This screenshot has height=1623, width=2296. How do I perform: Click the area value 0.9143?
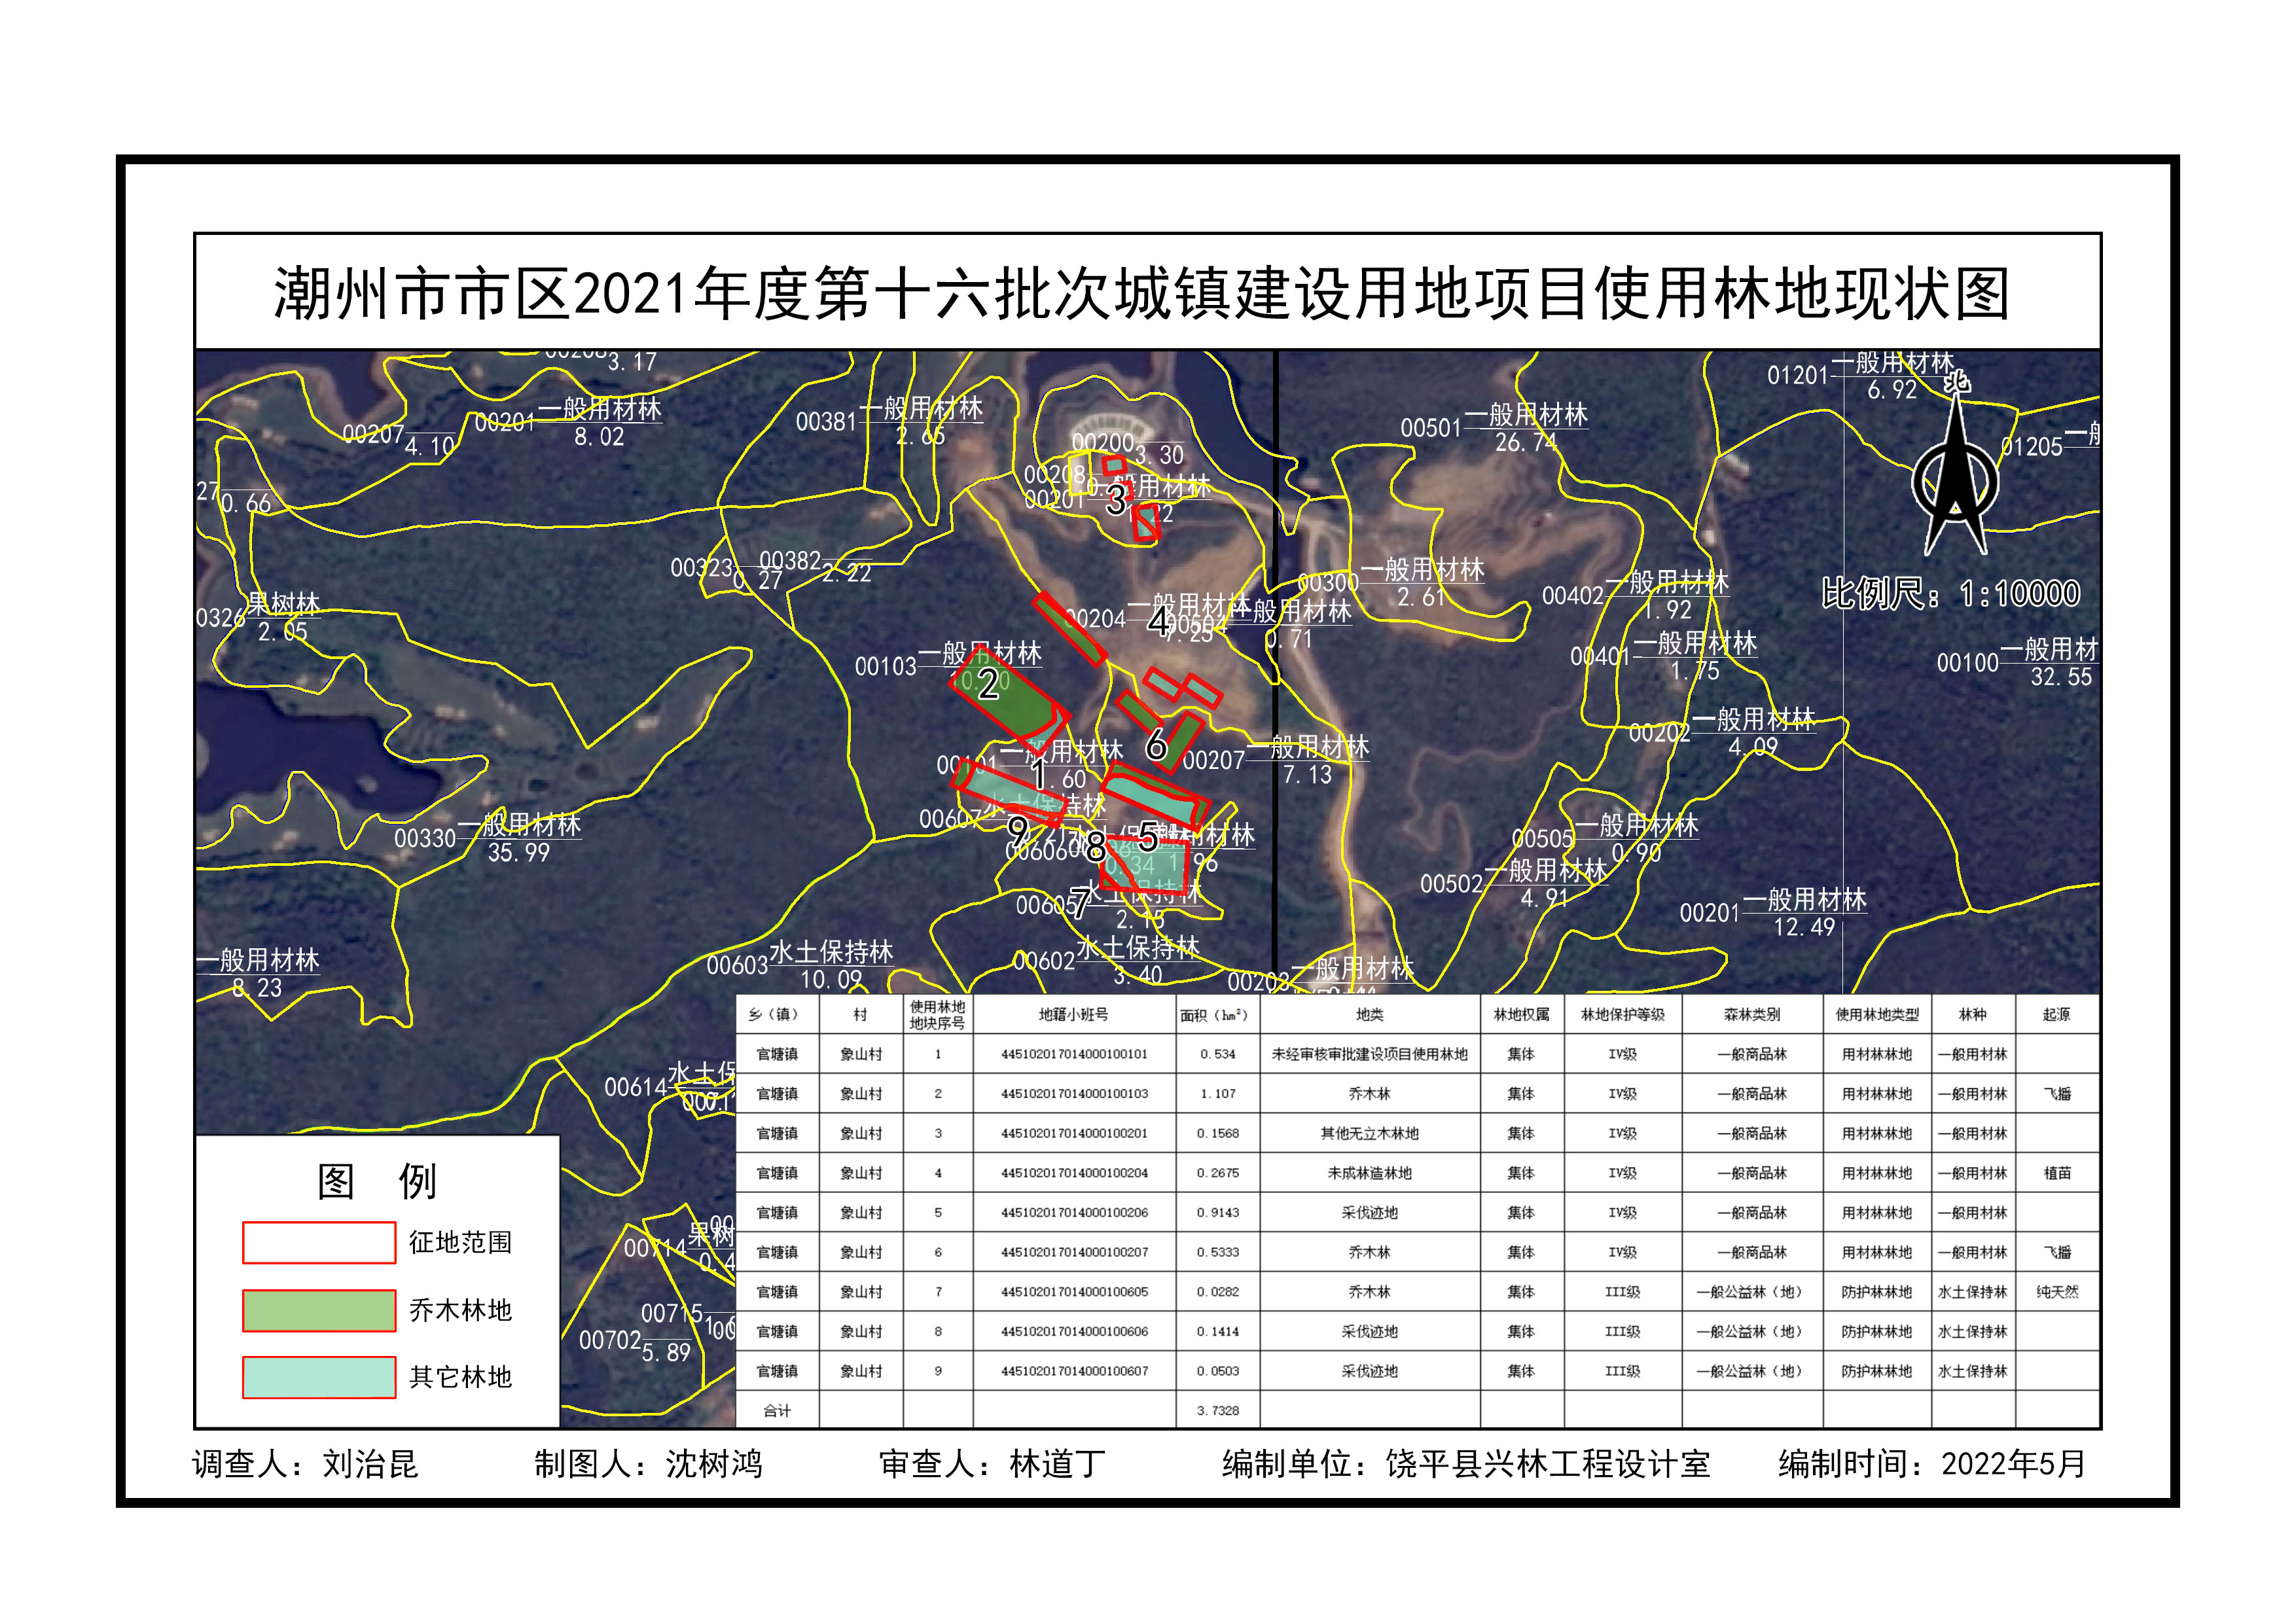coord(1218,1213)
